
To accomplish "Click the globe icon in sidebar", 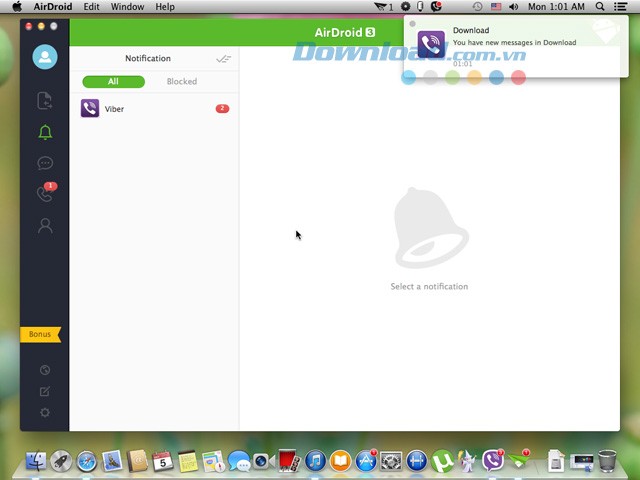I will click(44, 370).
